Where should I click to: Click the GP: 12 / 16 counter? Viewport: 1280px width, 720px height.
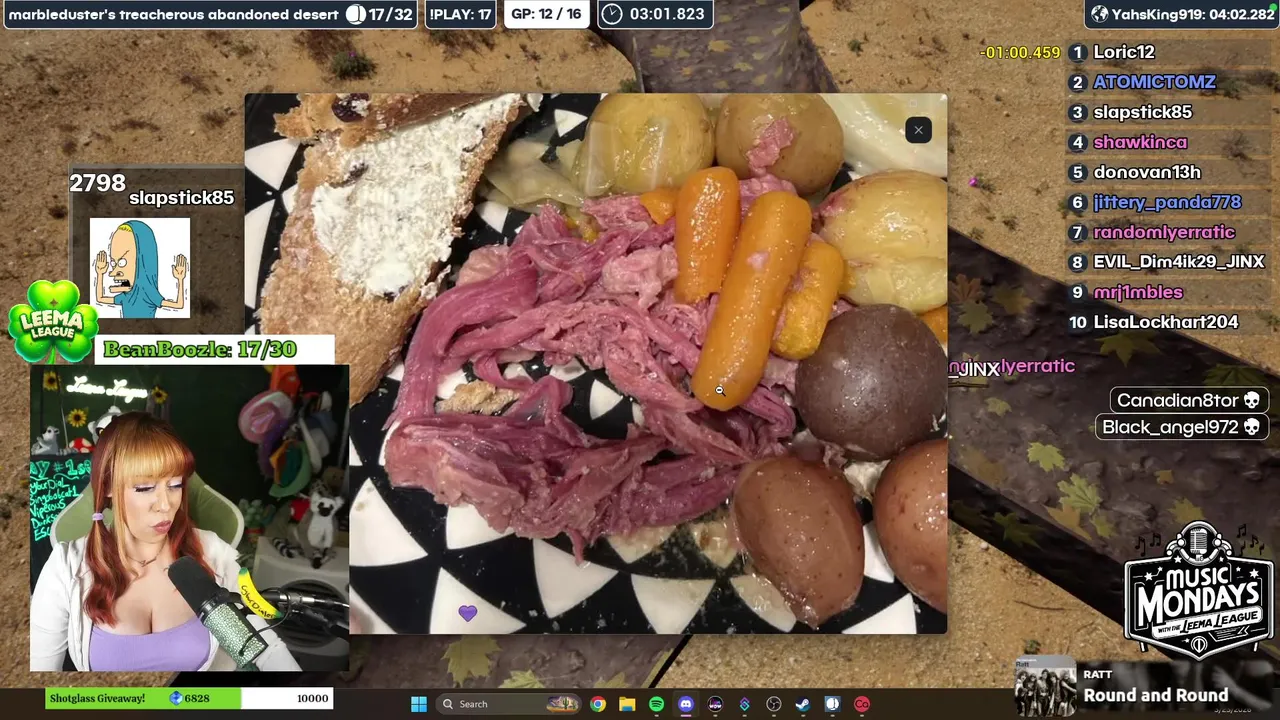tap(546, 14)
